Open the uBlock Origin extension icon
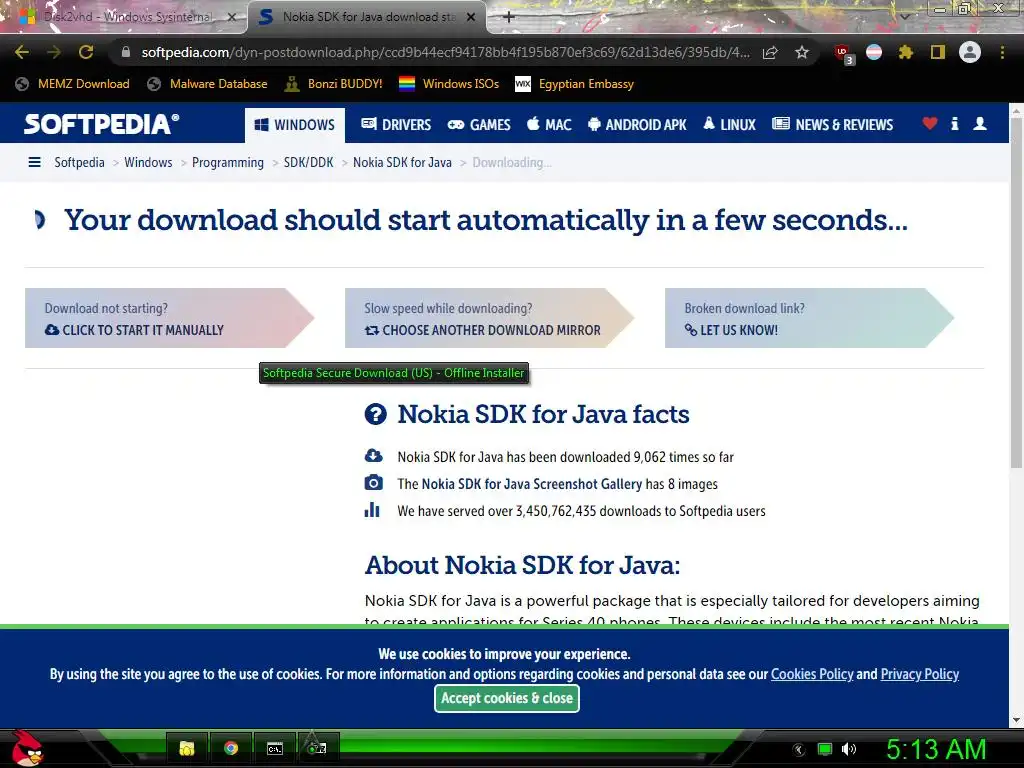Viewport: 1024px width, 768px height. tap(843, 54)
